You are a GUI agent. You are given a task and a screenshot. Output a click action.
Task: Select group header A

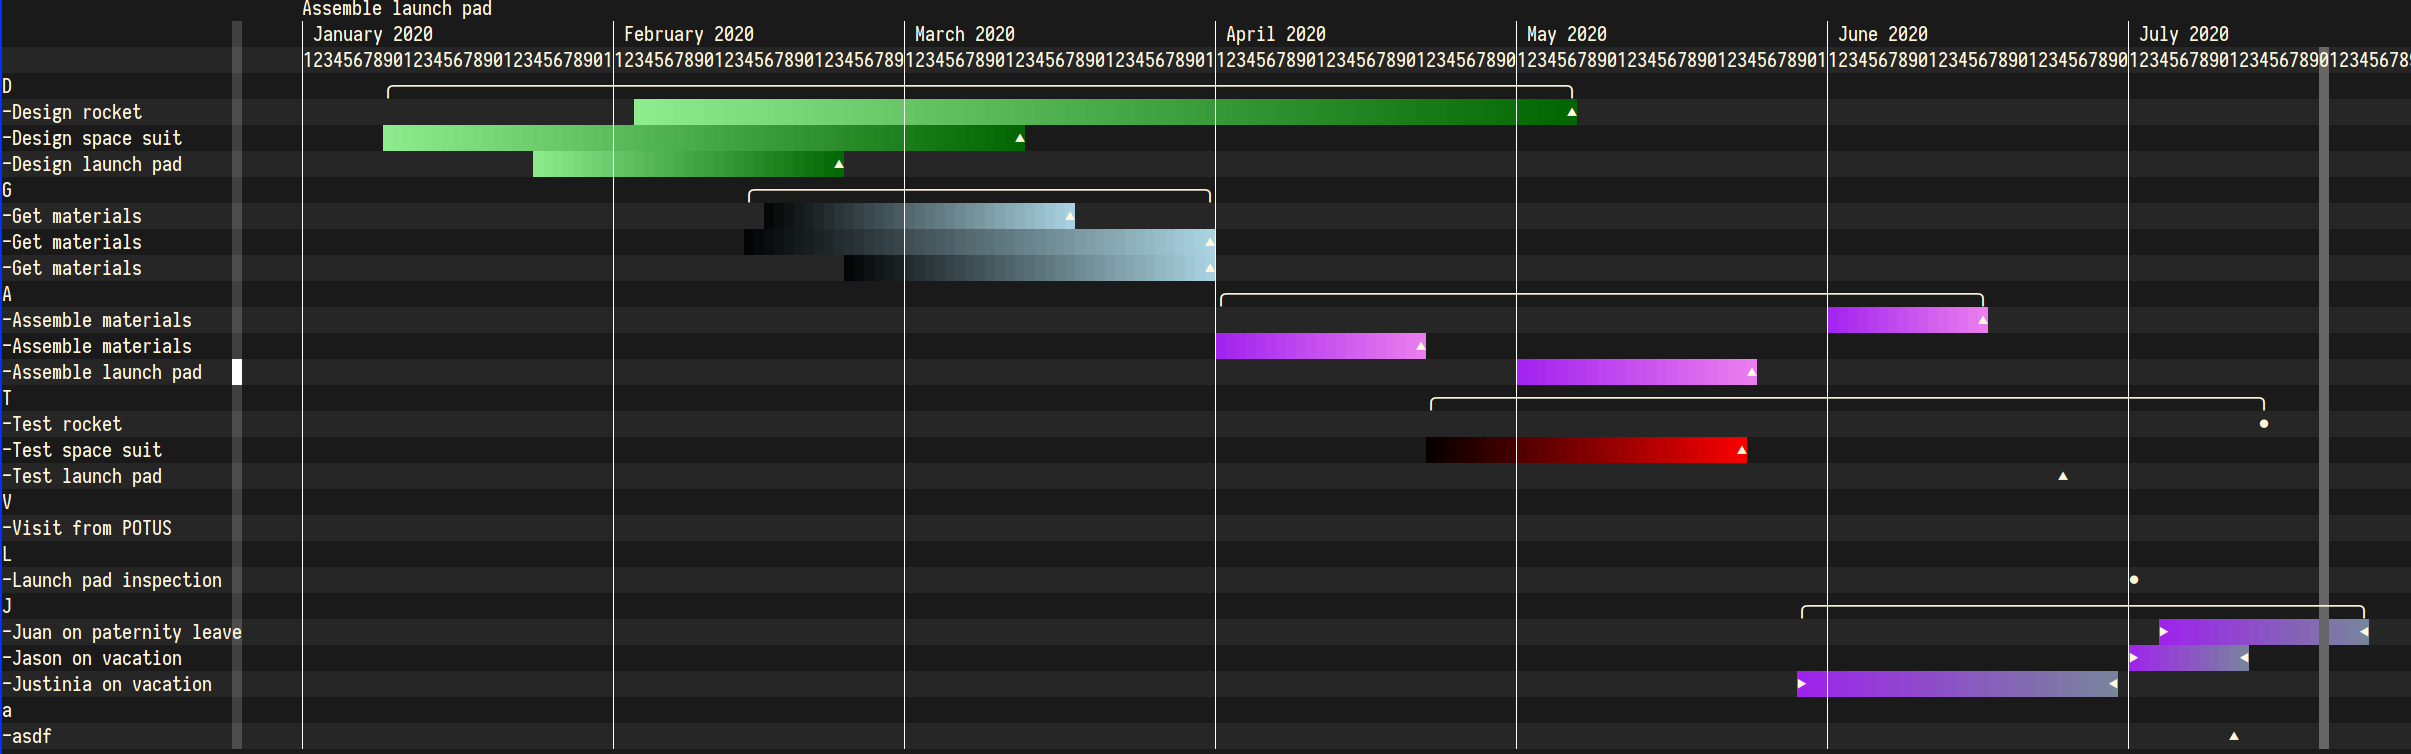tap(7, 294)
